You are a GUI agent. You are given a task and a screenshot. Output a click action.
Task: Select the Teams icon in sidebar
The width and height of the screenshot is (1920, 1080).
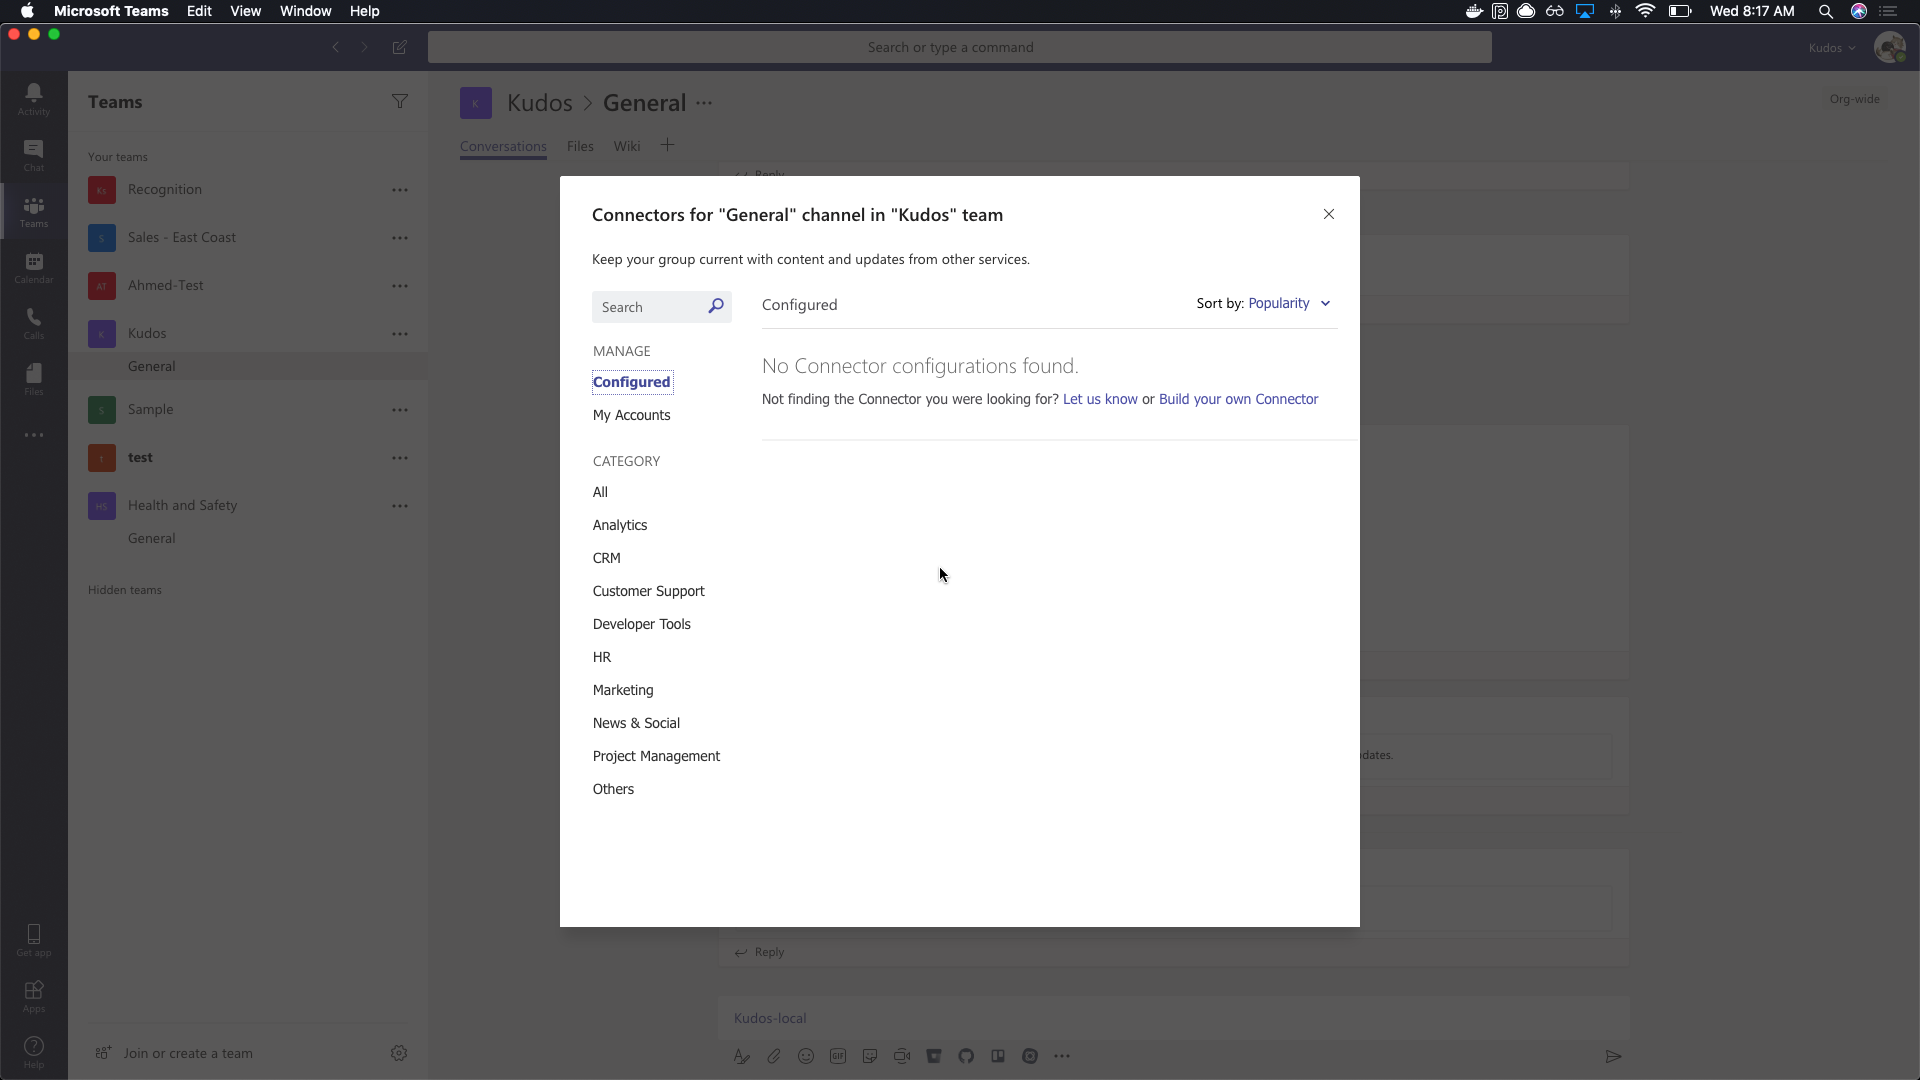34,211
